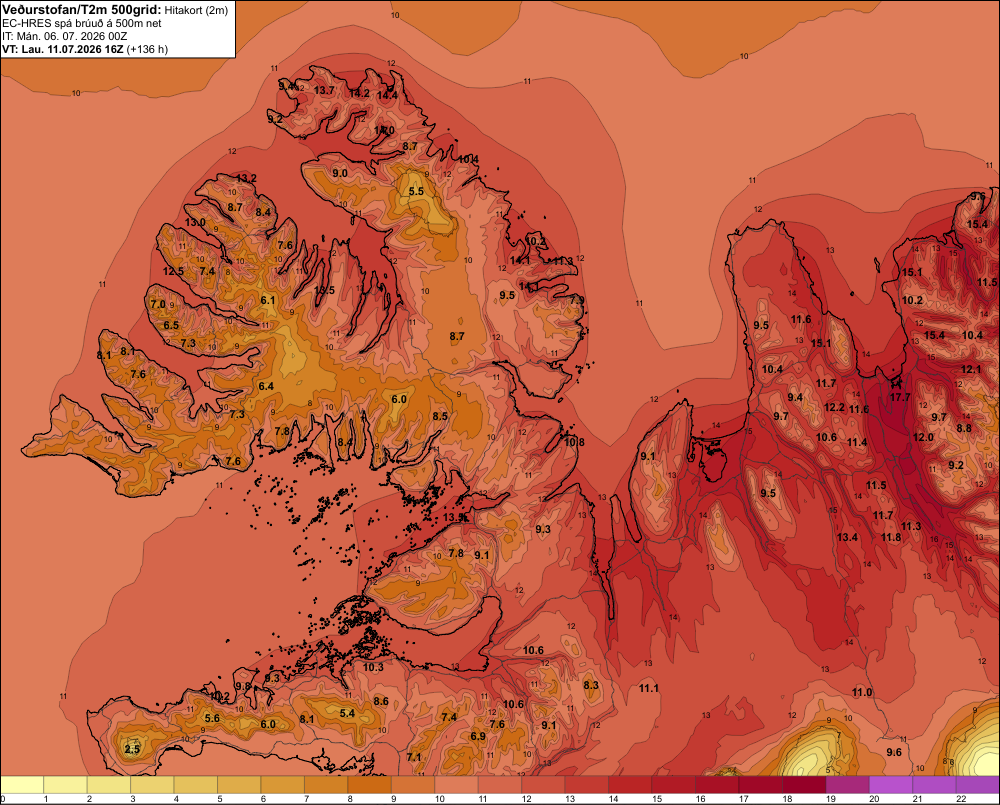Viewport: 1000px width, 805px height.
Task: Click the 14.4 temperature value
Action: pos(387,96)
